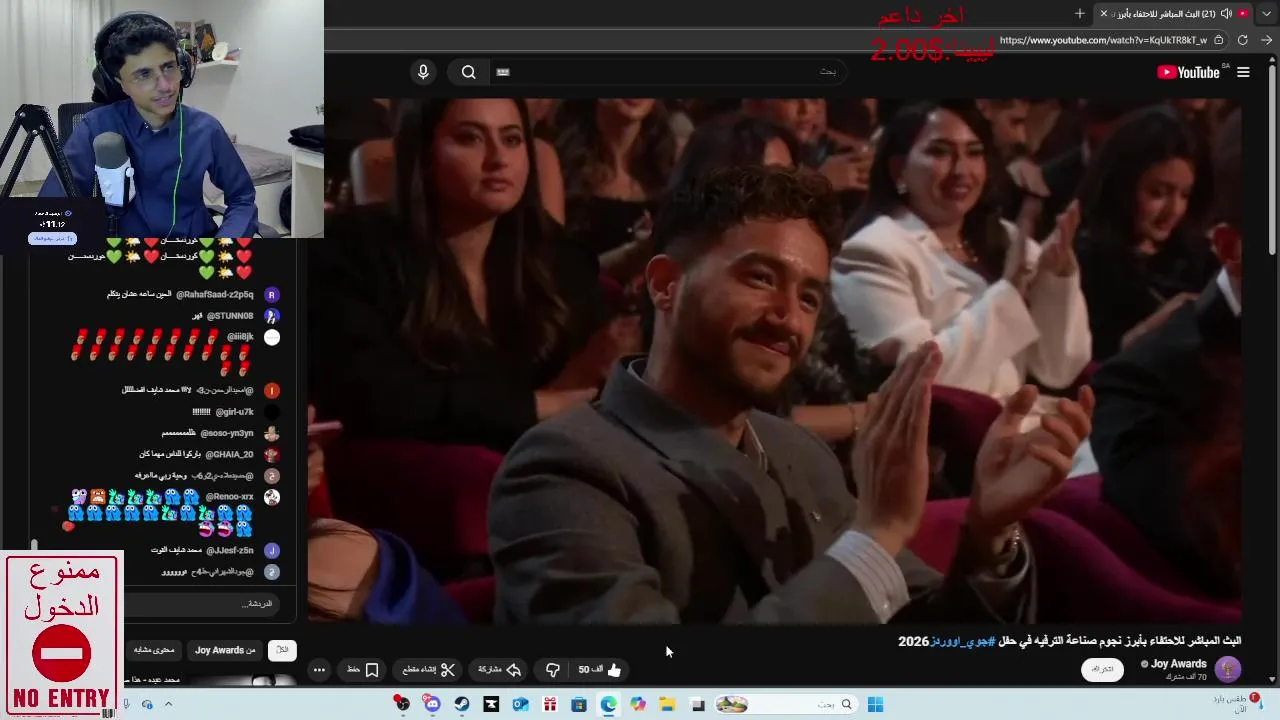This screenshot has height=720, width=1280.
Task: Open on-screen keyboard icon in search box
Action: coord(503,72)
